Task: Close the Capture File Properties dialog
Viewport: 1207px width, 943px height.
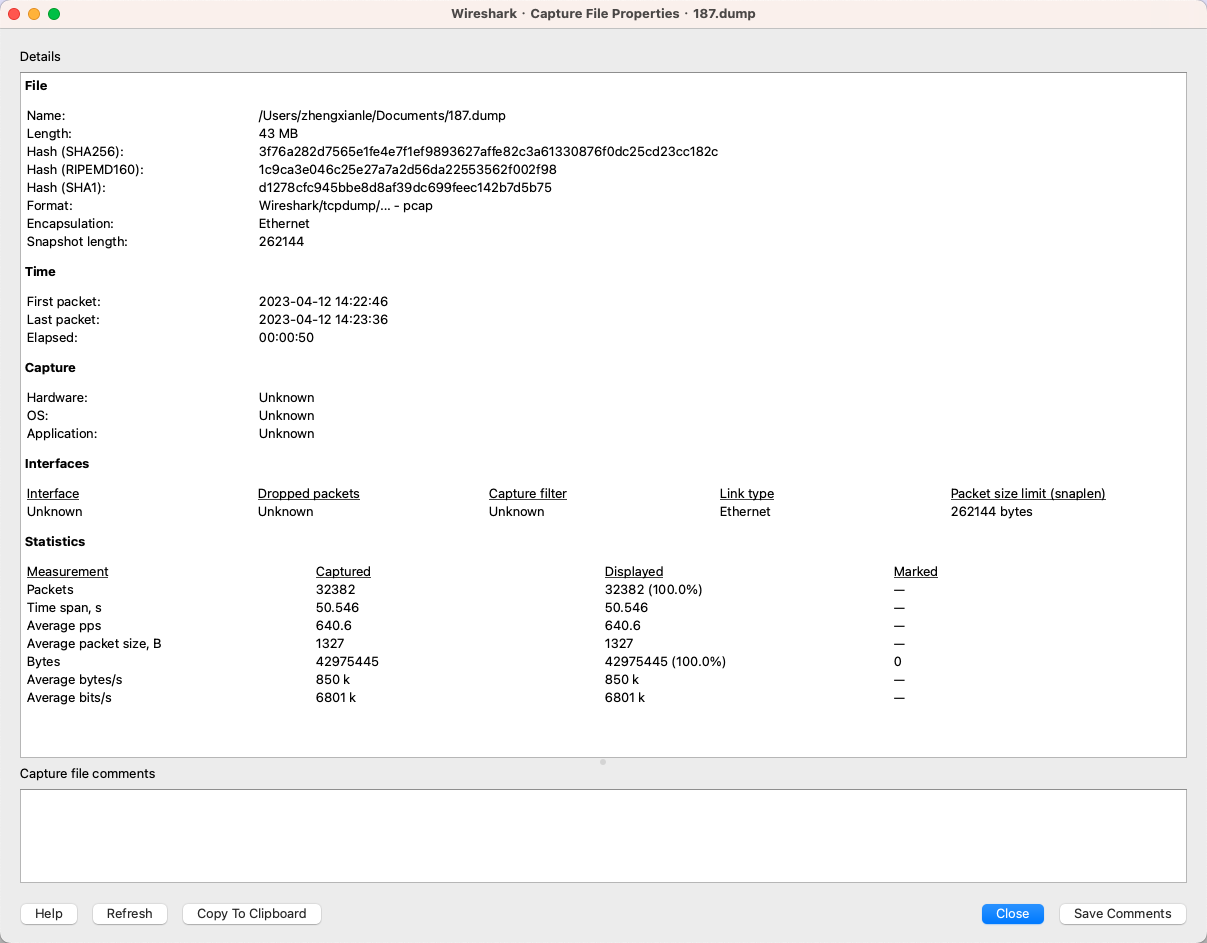Action: tap(1012, 913)
